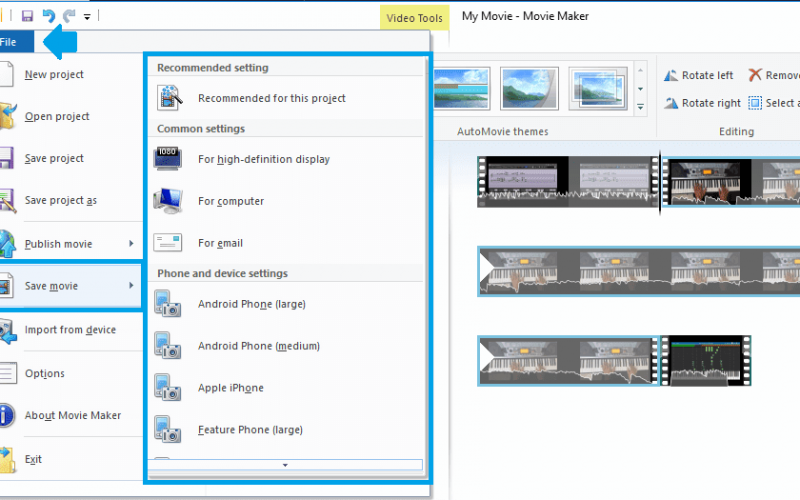Image resolution: width=800 pixels, height=500 pixels.
Task: Click the 1080 high-definition monitor icon
Action: [168, 159]
